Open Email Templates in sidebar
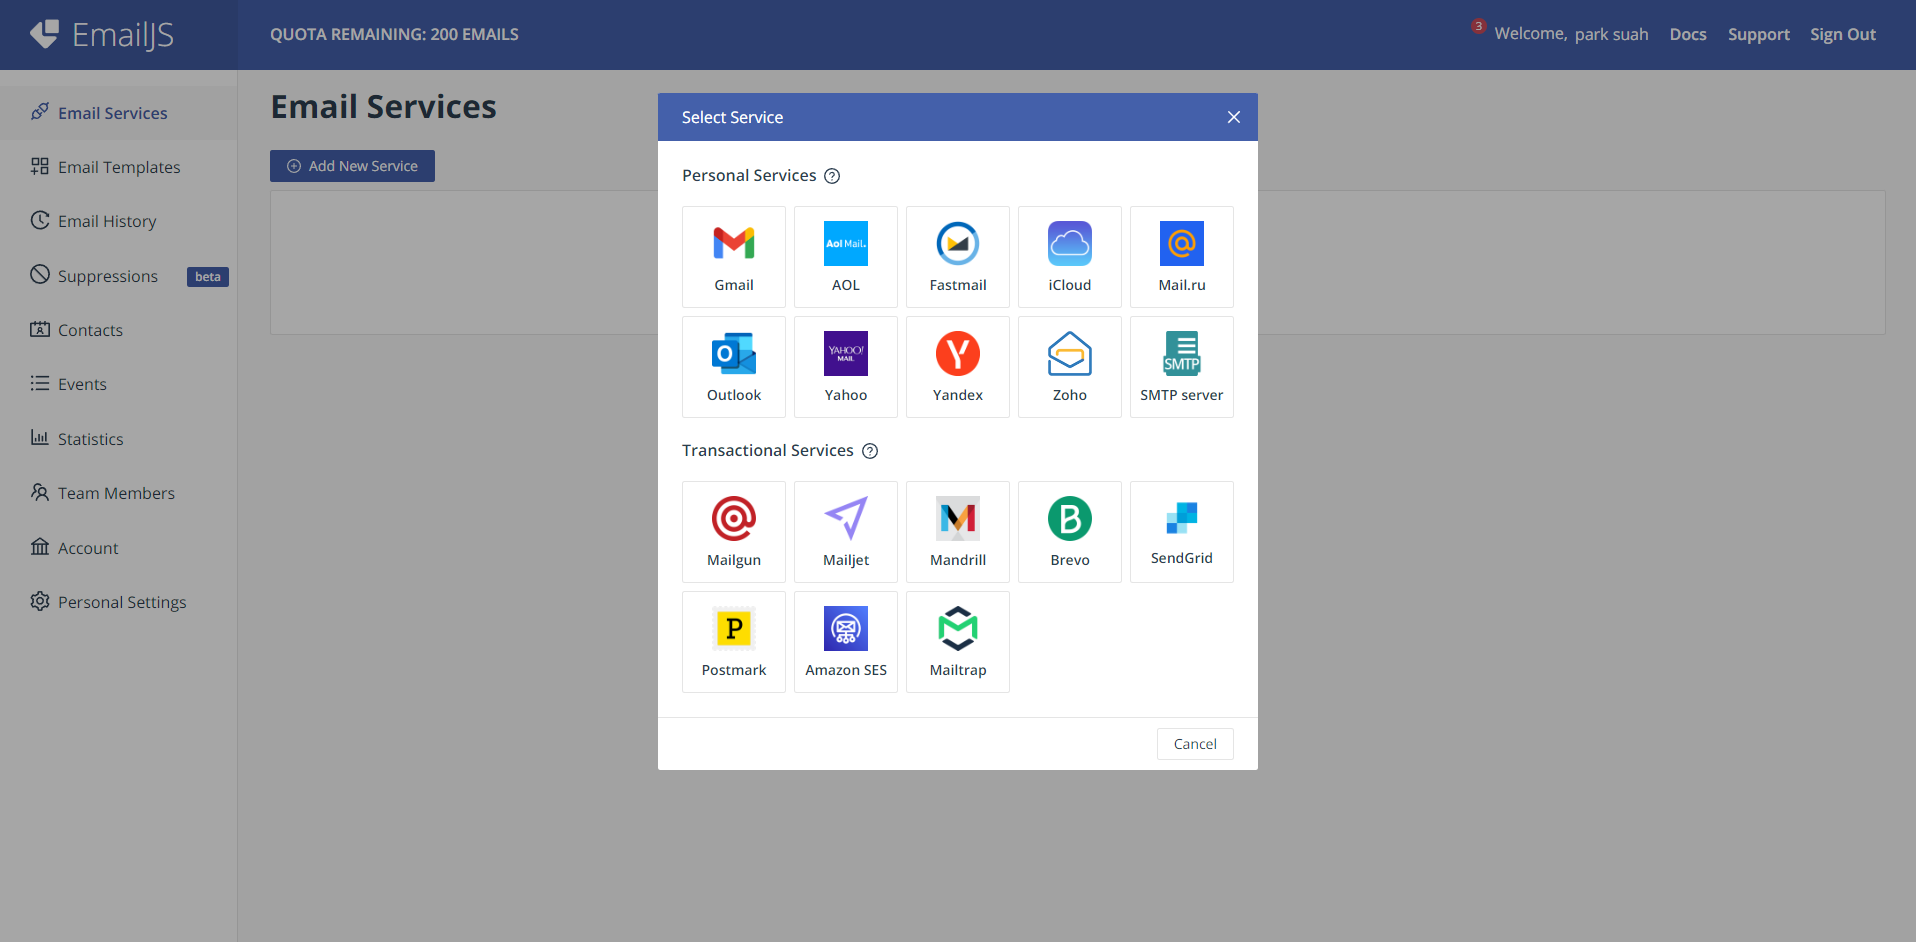Screen dimensions: 1916x942 pyautogui.click(x=118, y=167)
